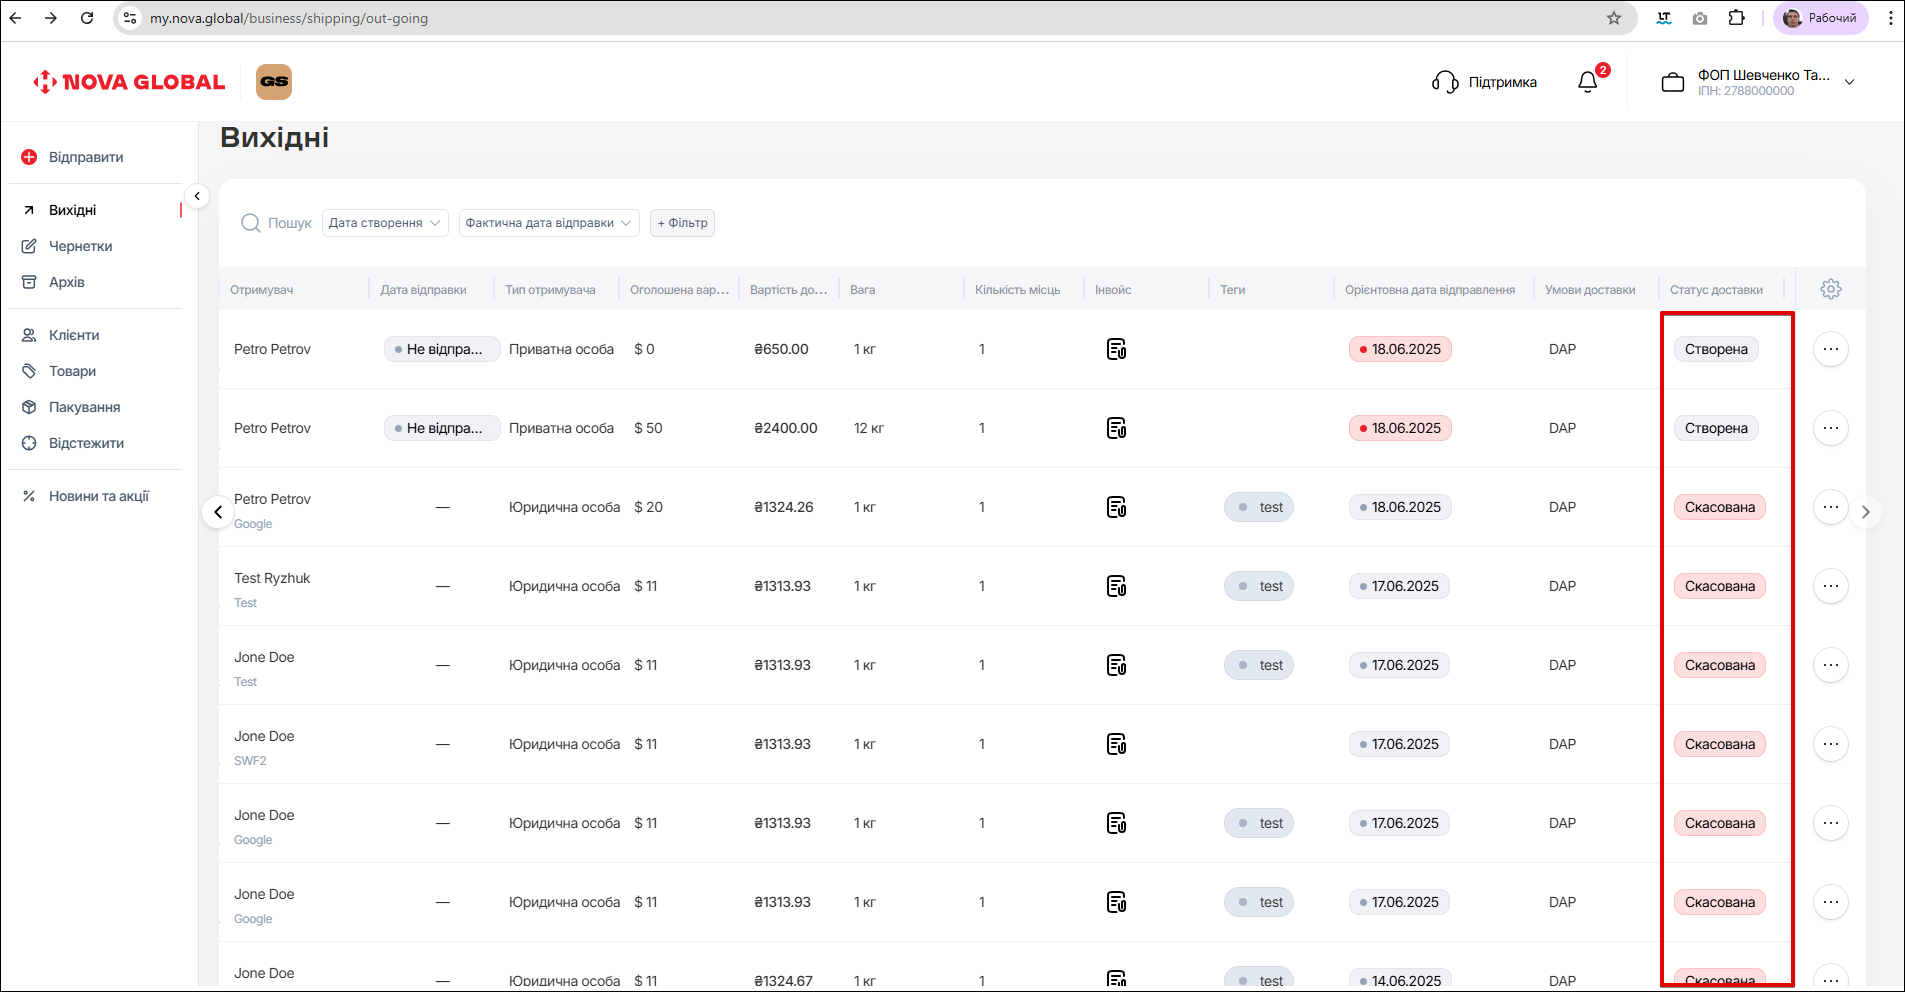Click the search magnifier icon Пошук

point(251,223)
